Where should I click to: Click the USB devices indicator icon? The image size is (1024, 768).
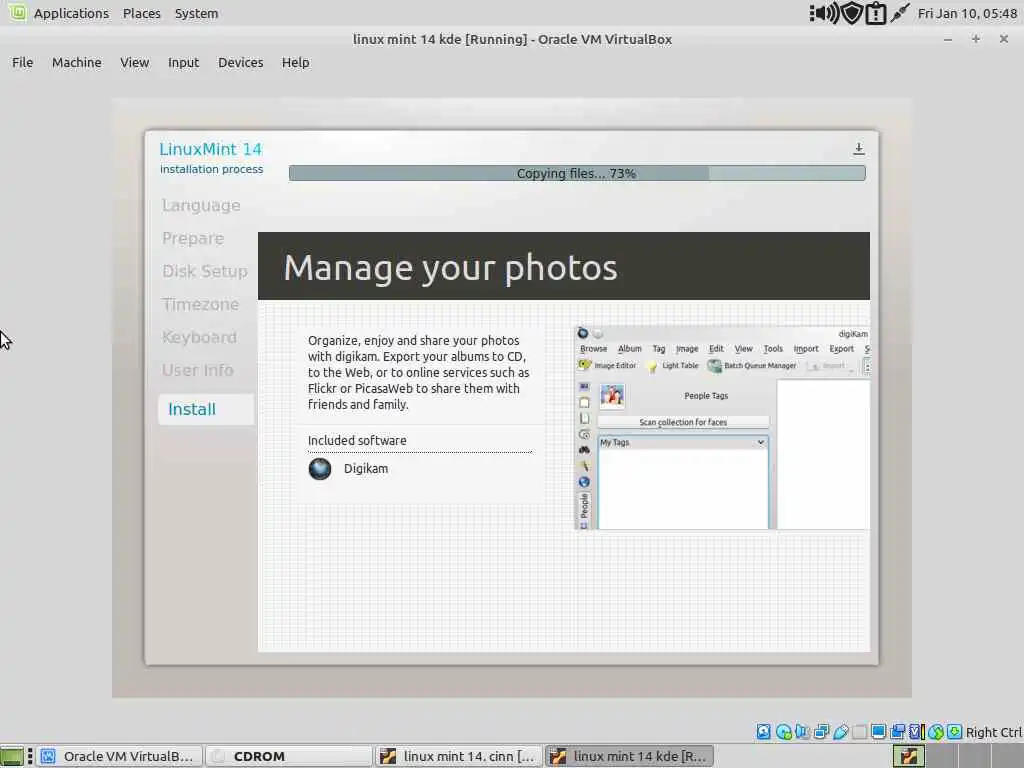pyautogui.click(x=840, y=732)
